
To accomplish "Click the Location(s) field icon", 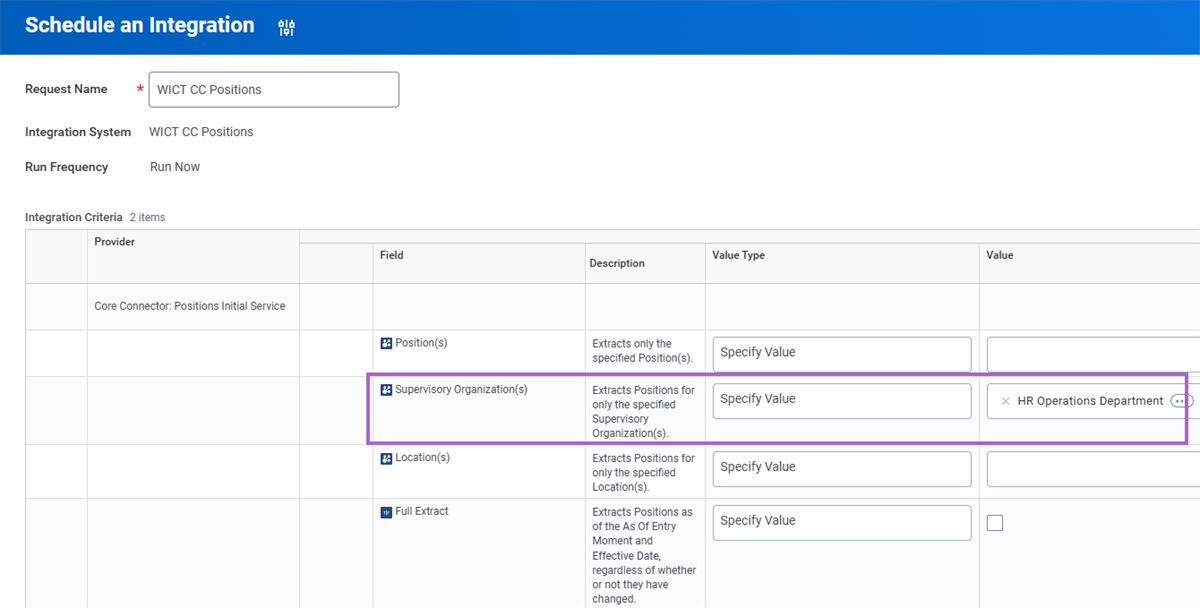I will click(x=386, y=458).
